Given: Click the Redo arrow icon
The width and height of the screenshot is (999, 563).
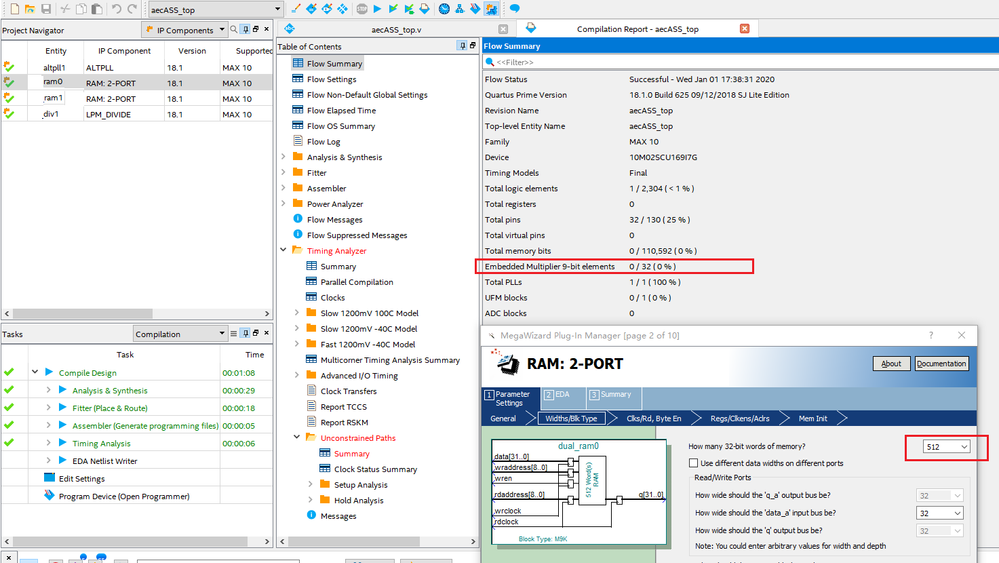Looking at the screenshot, I should [132, 9].
